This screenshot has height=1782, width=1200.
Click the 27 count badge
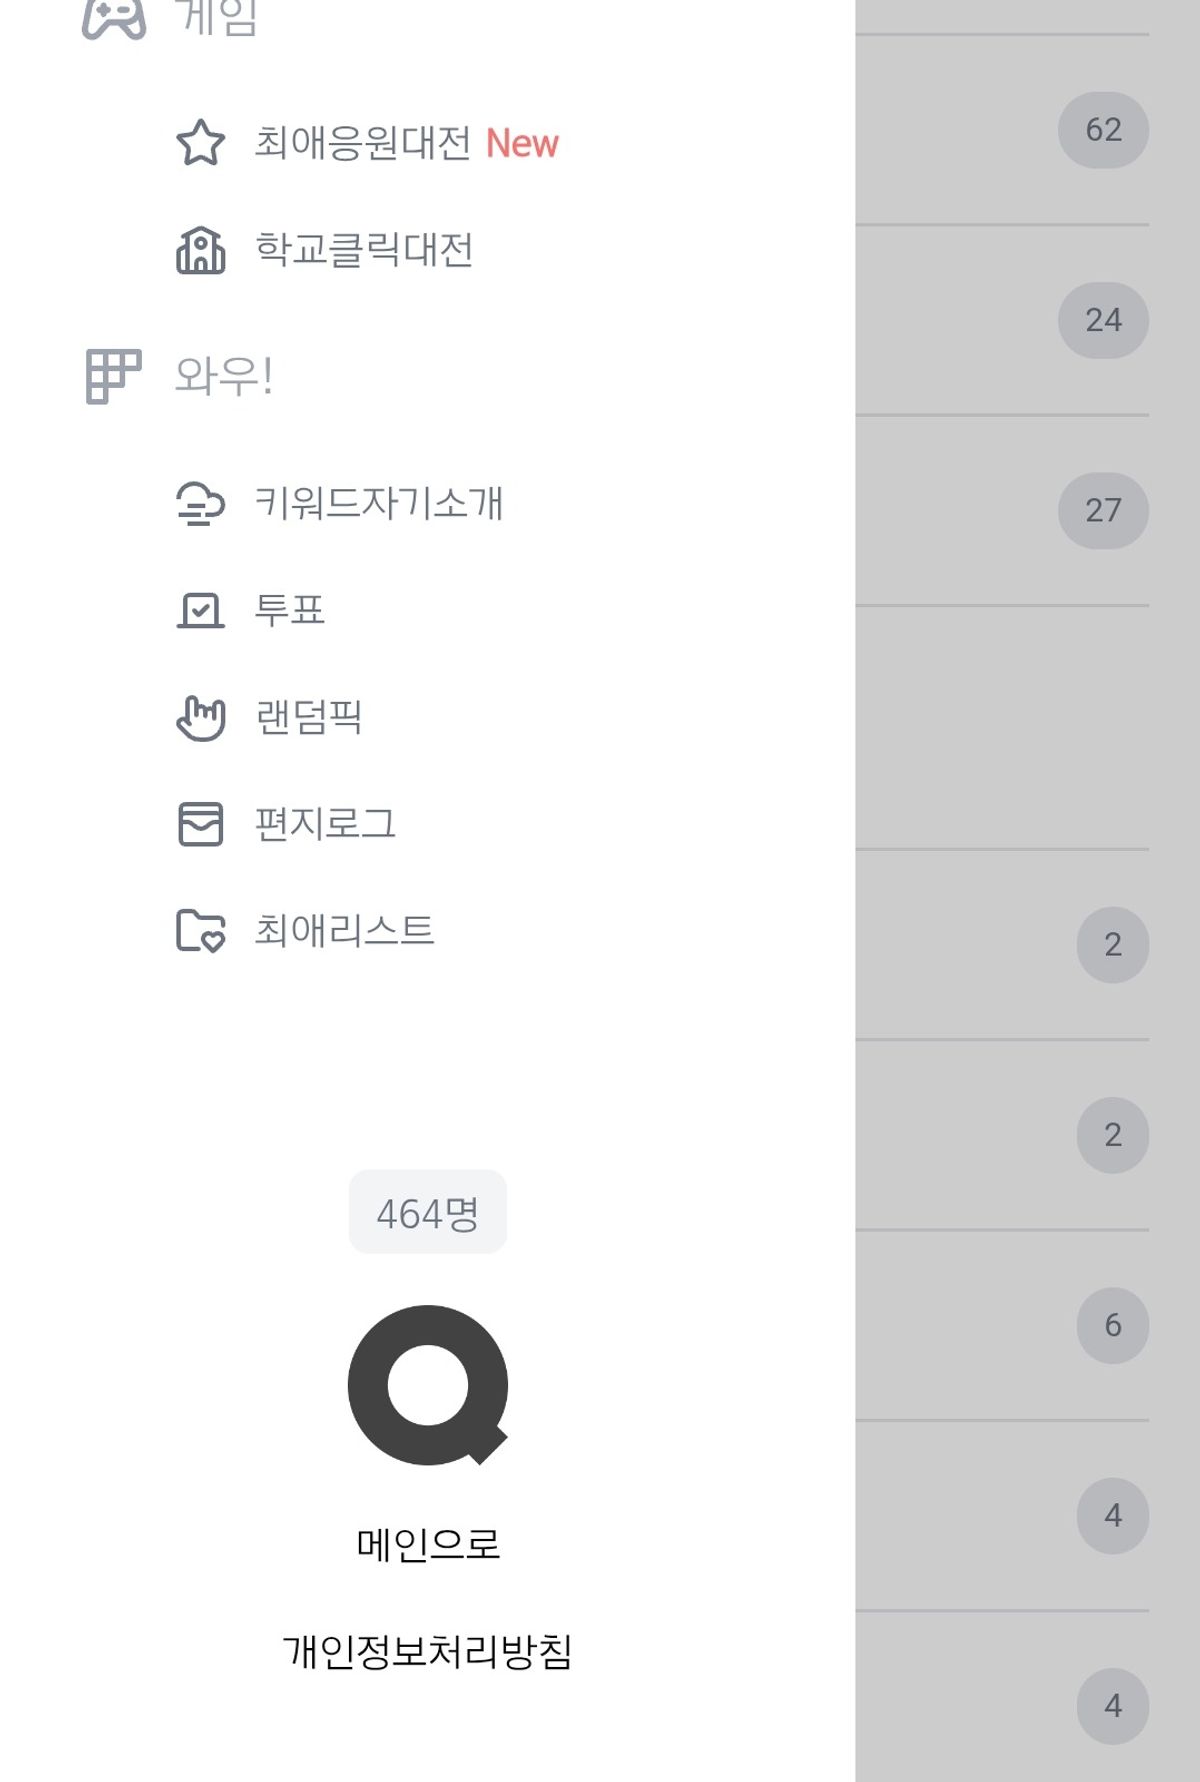(1103, 510)
